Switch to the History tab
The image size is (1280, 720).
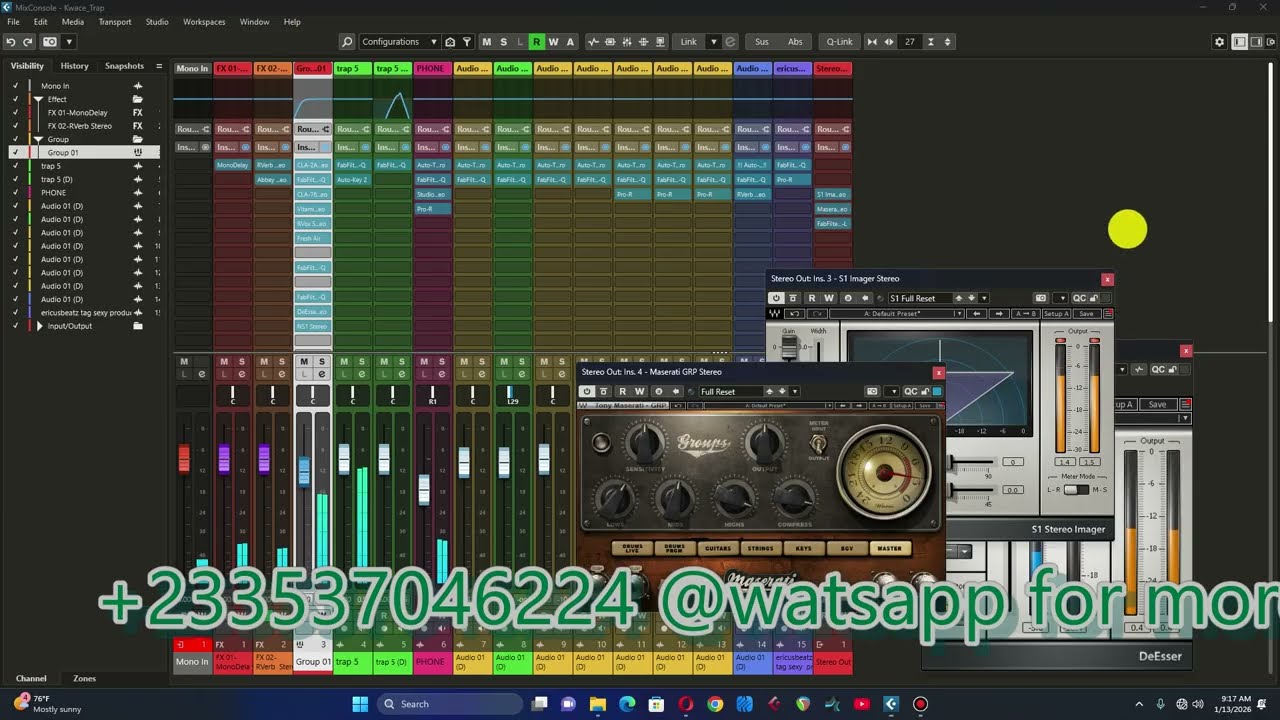click(x=74, y=66)
